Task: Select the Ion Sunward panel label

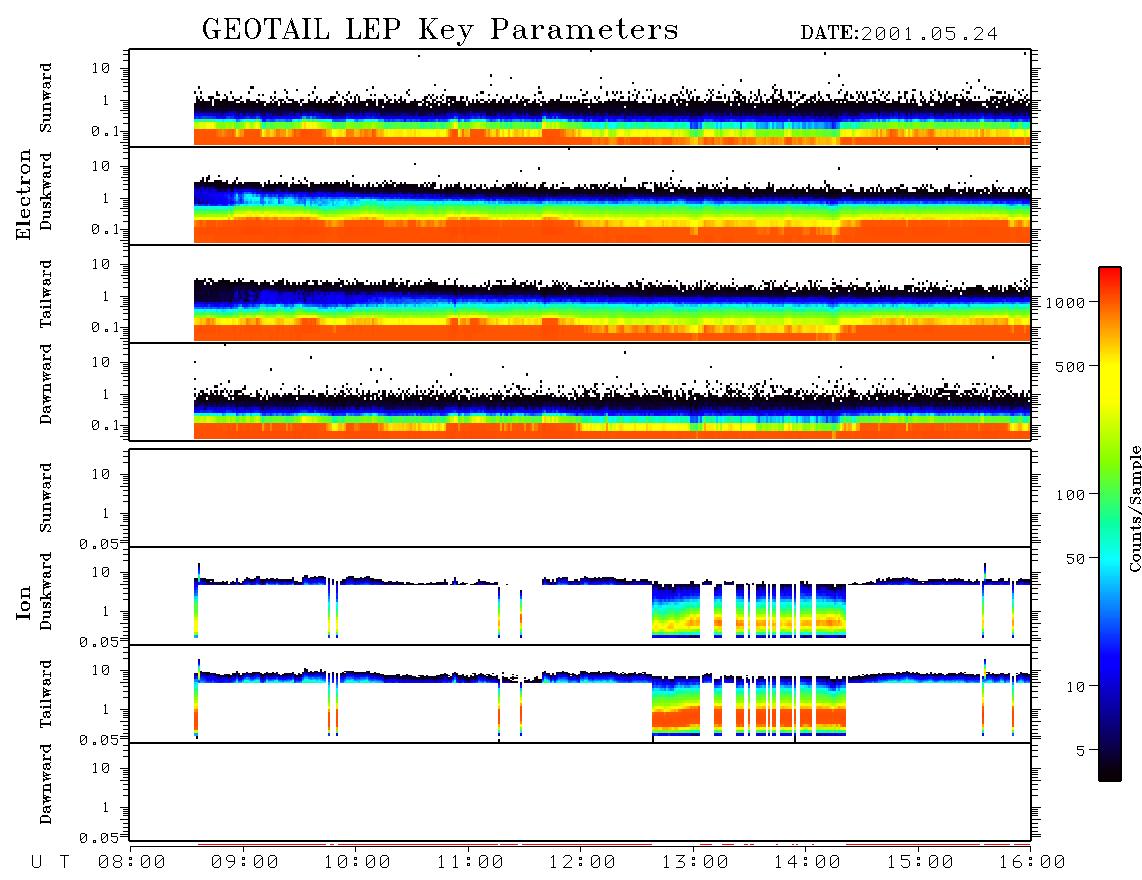Action: click(x=46, y=498)
